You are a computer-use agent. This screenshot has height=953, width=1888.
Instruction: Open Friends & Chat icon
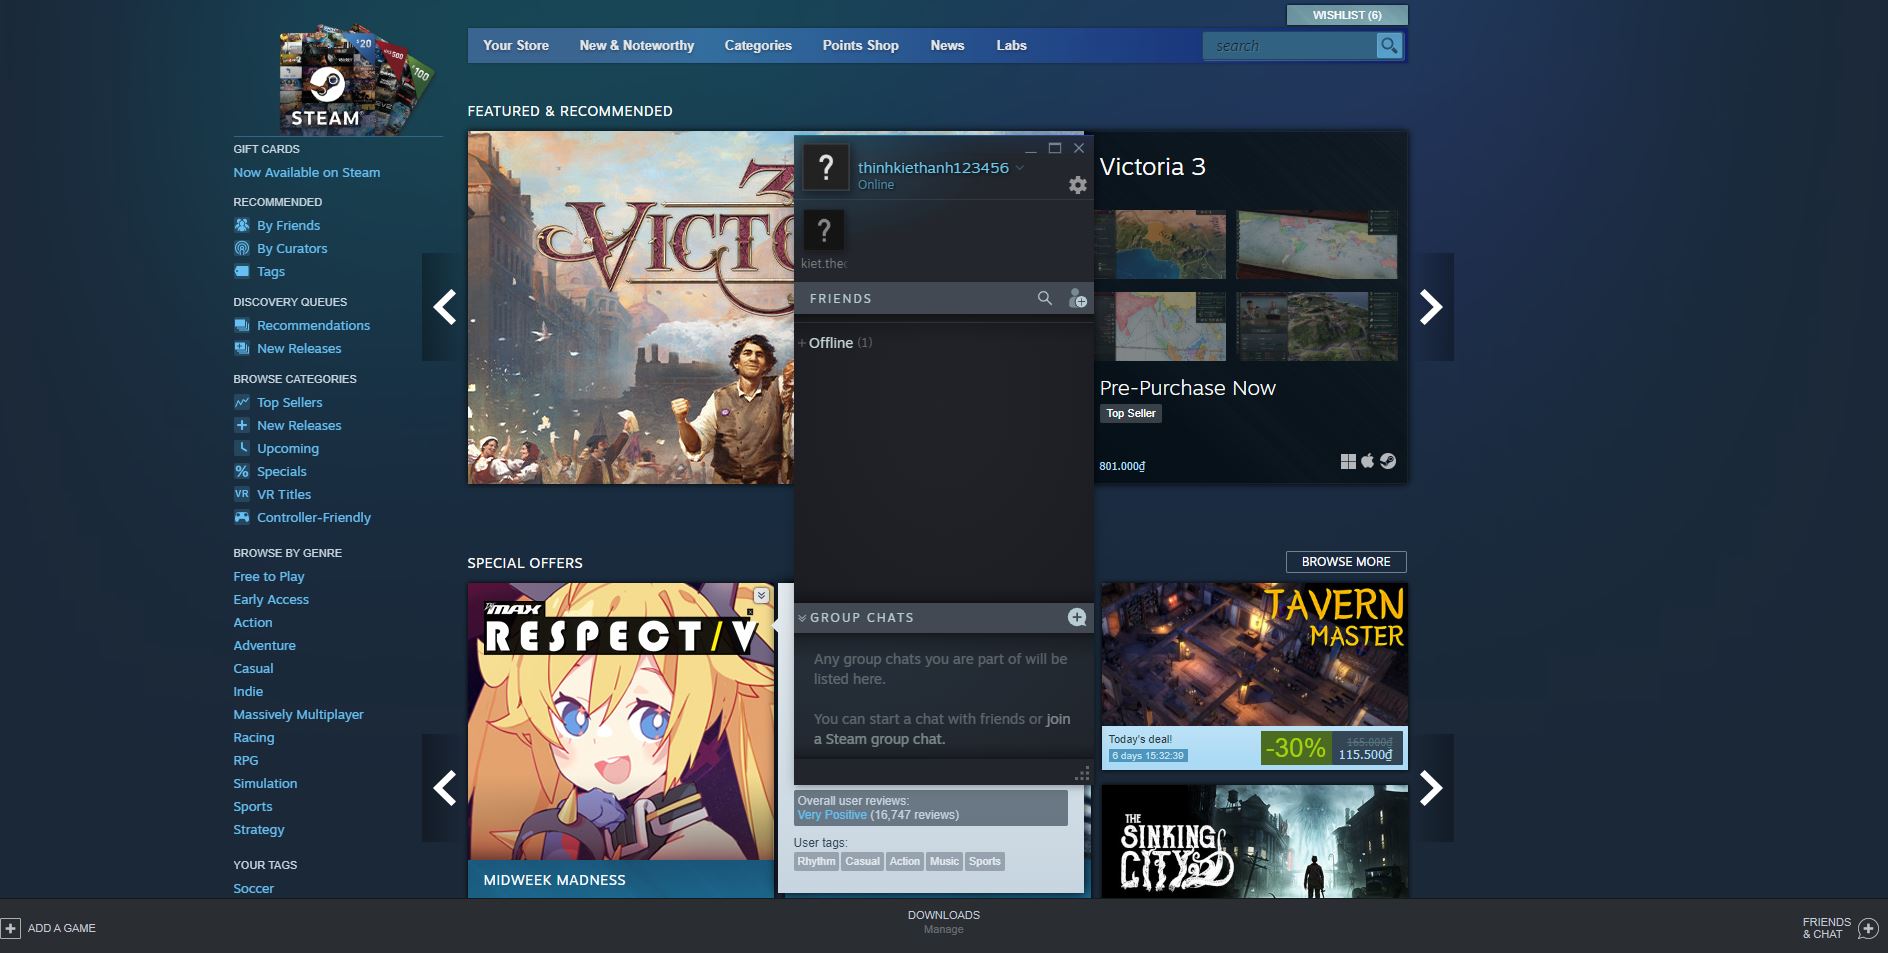(1867, 928)
